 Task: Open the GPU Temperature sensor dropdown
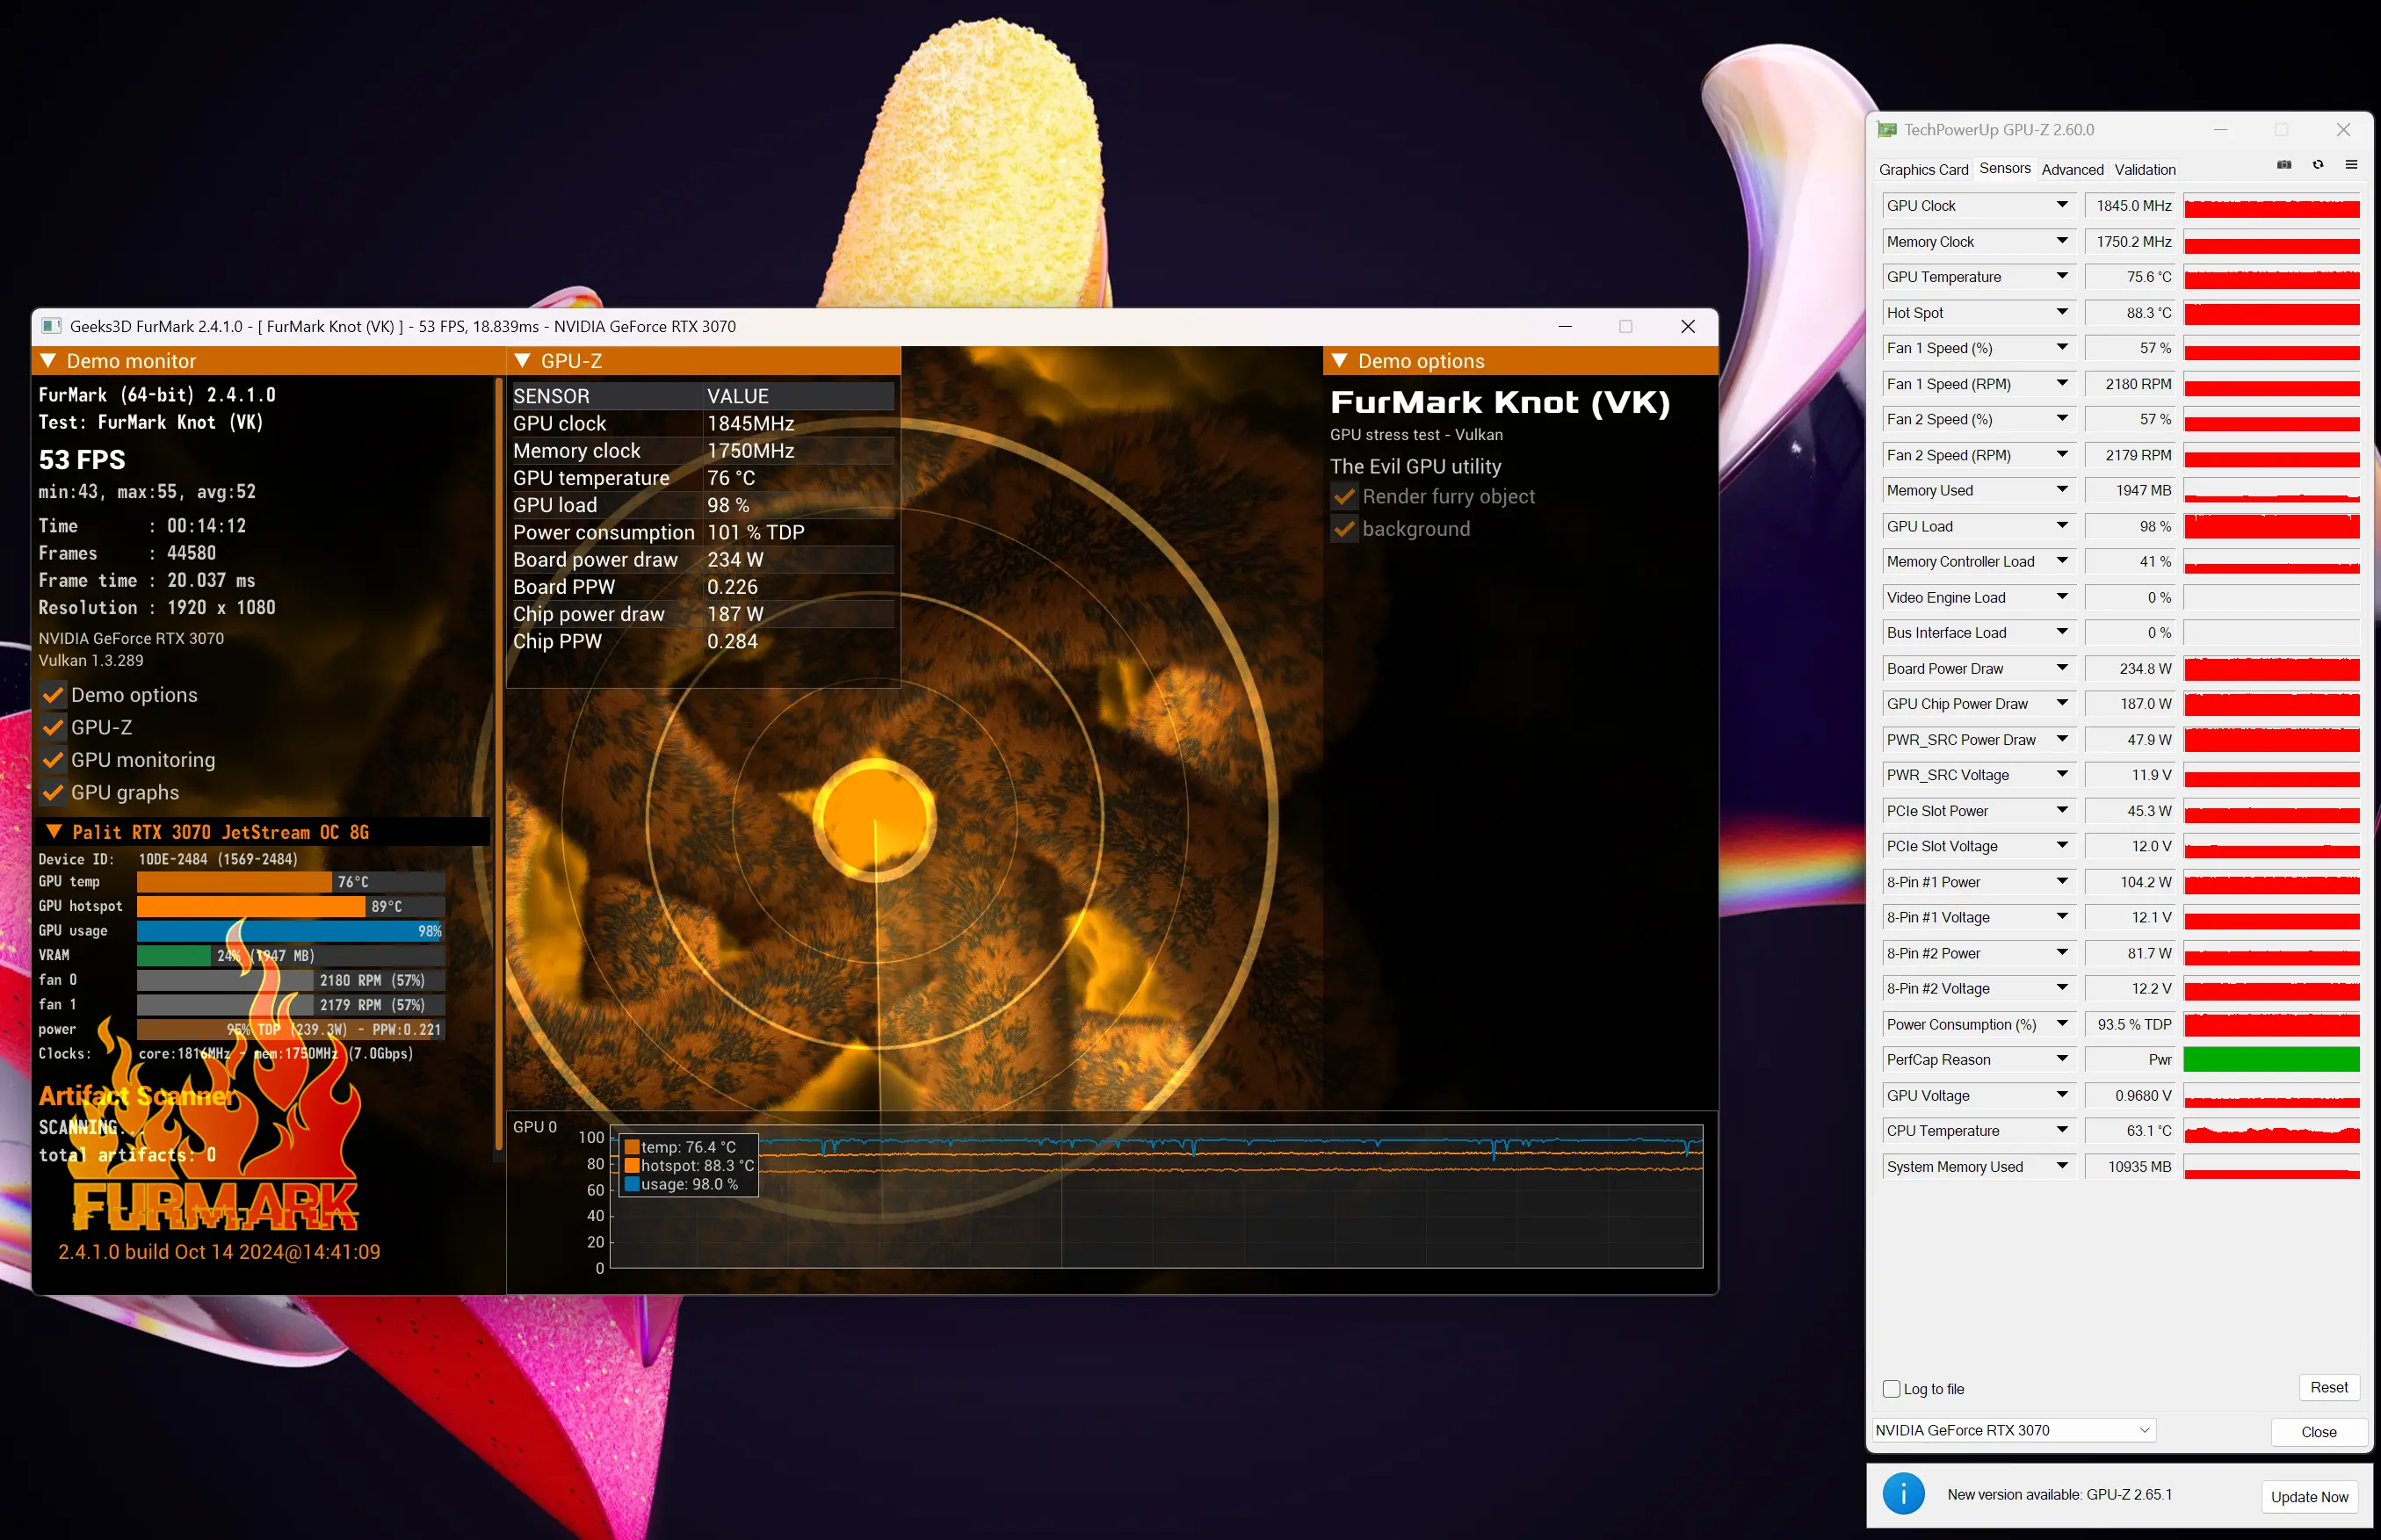(2062, 276)
